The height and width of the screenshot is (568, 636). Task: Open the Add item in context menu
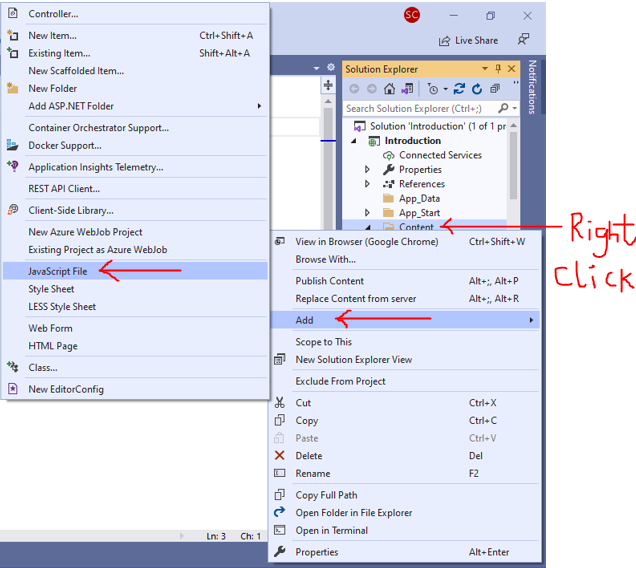coord(405,320)
